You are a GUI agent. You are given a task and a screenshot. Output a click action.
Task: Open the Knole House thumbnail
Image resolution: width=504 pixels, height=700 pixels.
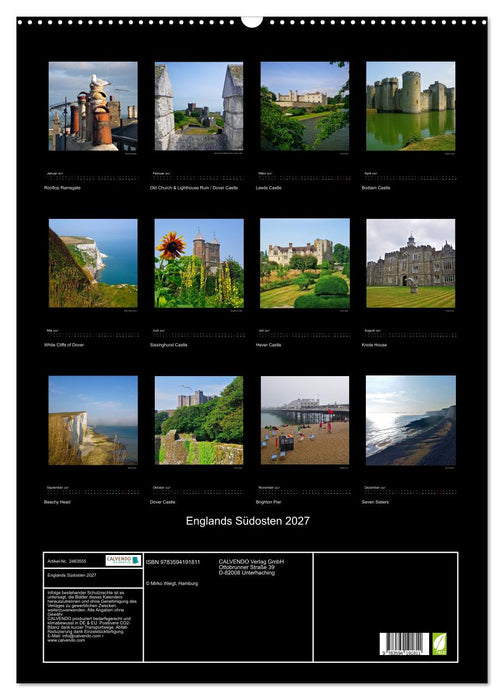pos(411,263)
